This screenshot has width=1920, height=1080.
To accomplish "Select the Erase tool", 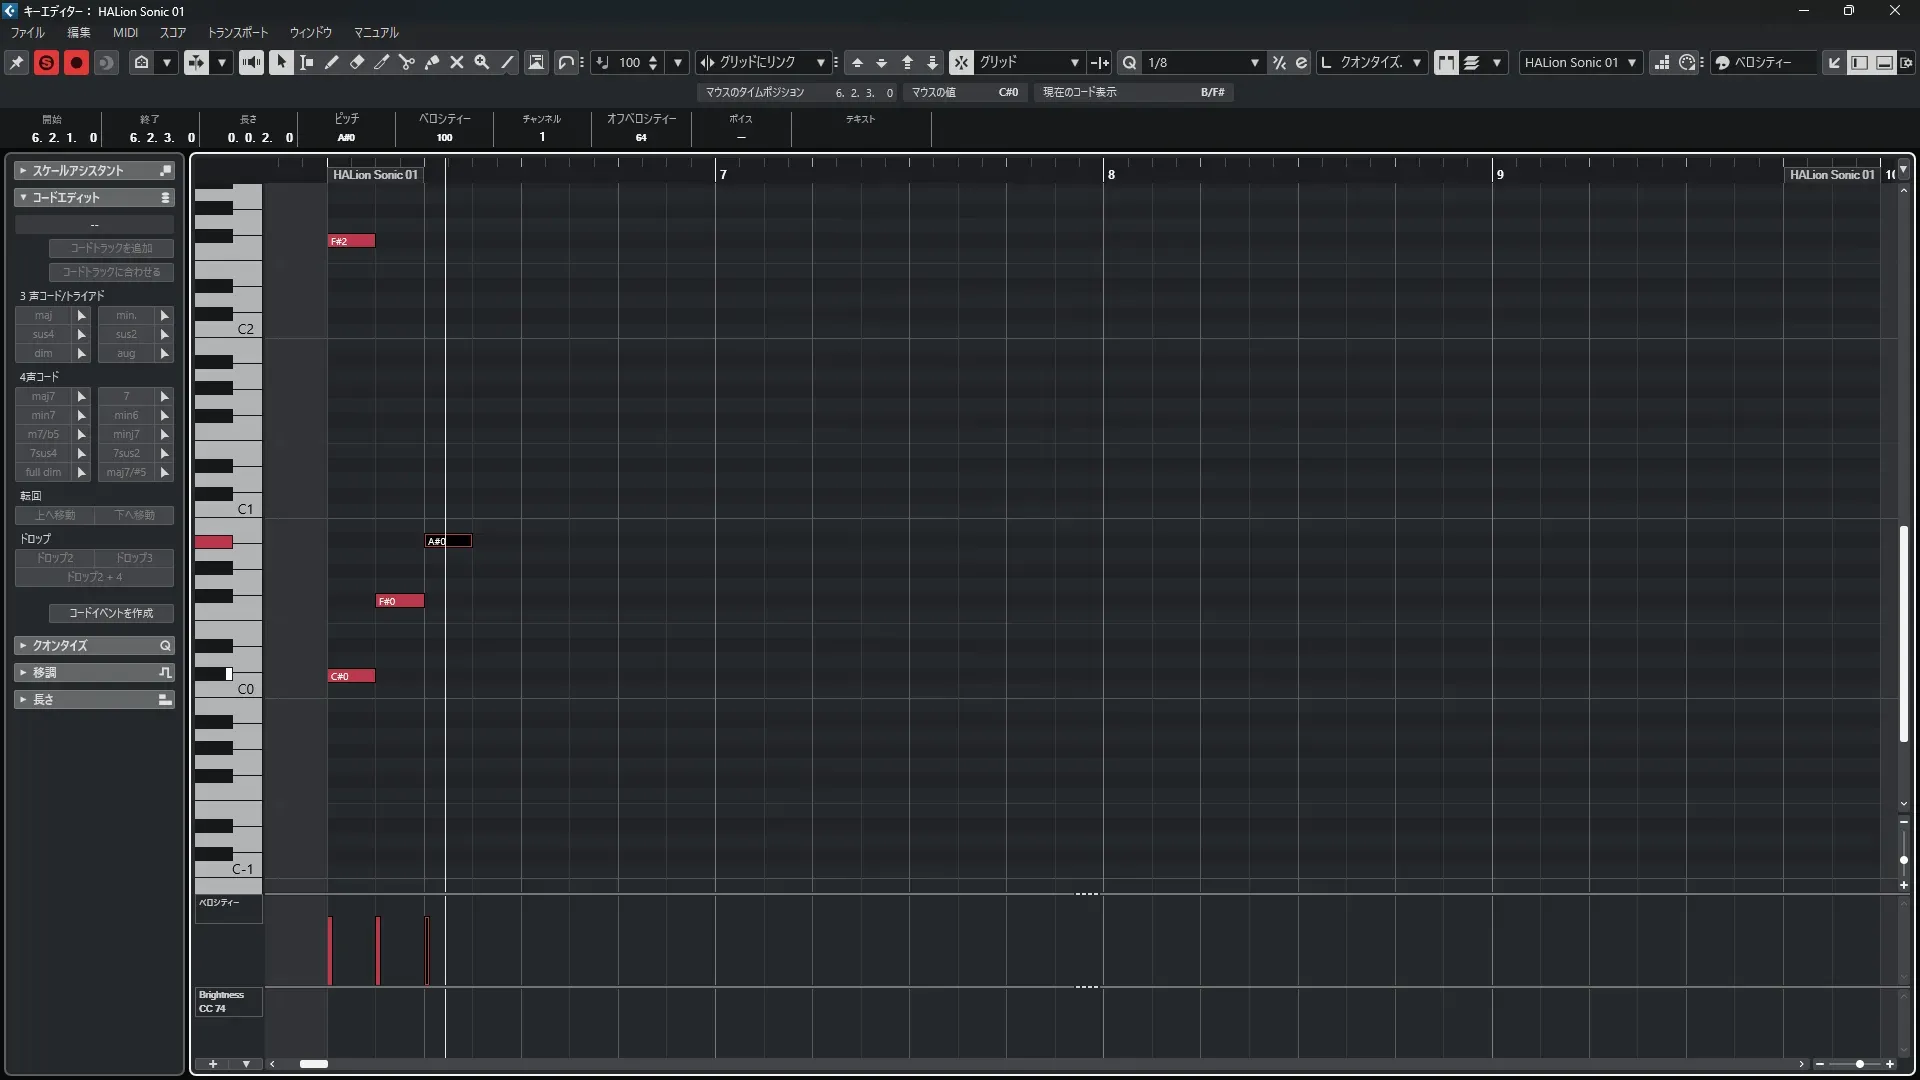I will [x=357, y=62].
